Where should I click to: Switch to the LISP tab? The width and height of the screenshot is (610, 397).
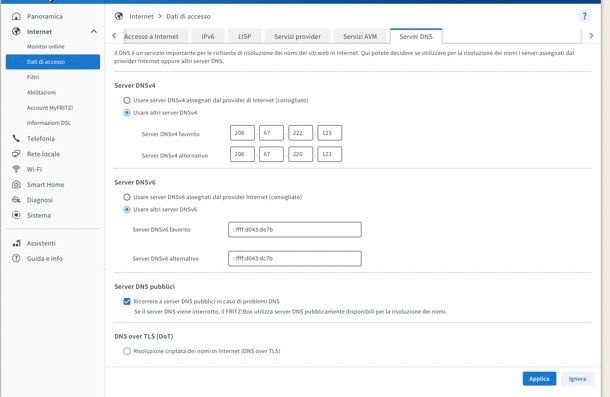click(244, 36)
